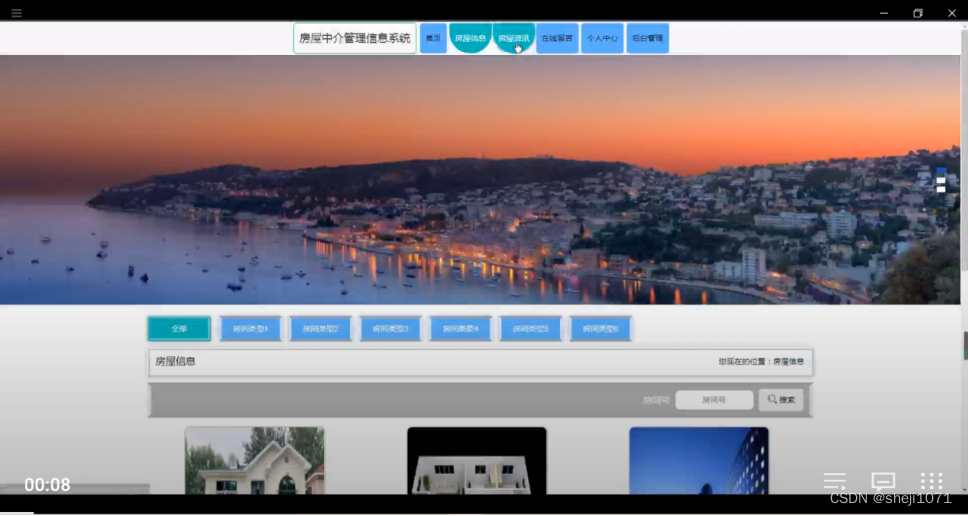Open the white villa house thumbnail
Viewport: 968px width, 516px height.
tap(255, 460)
